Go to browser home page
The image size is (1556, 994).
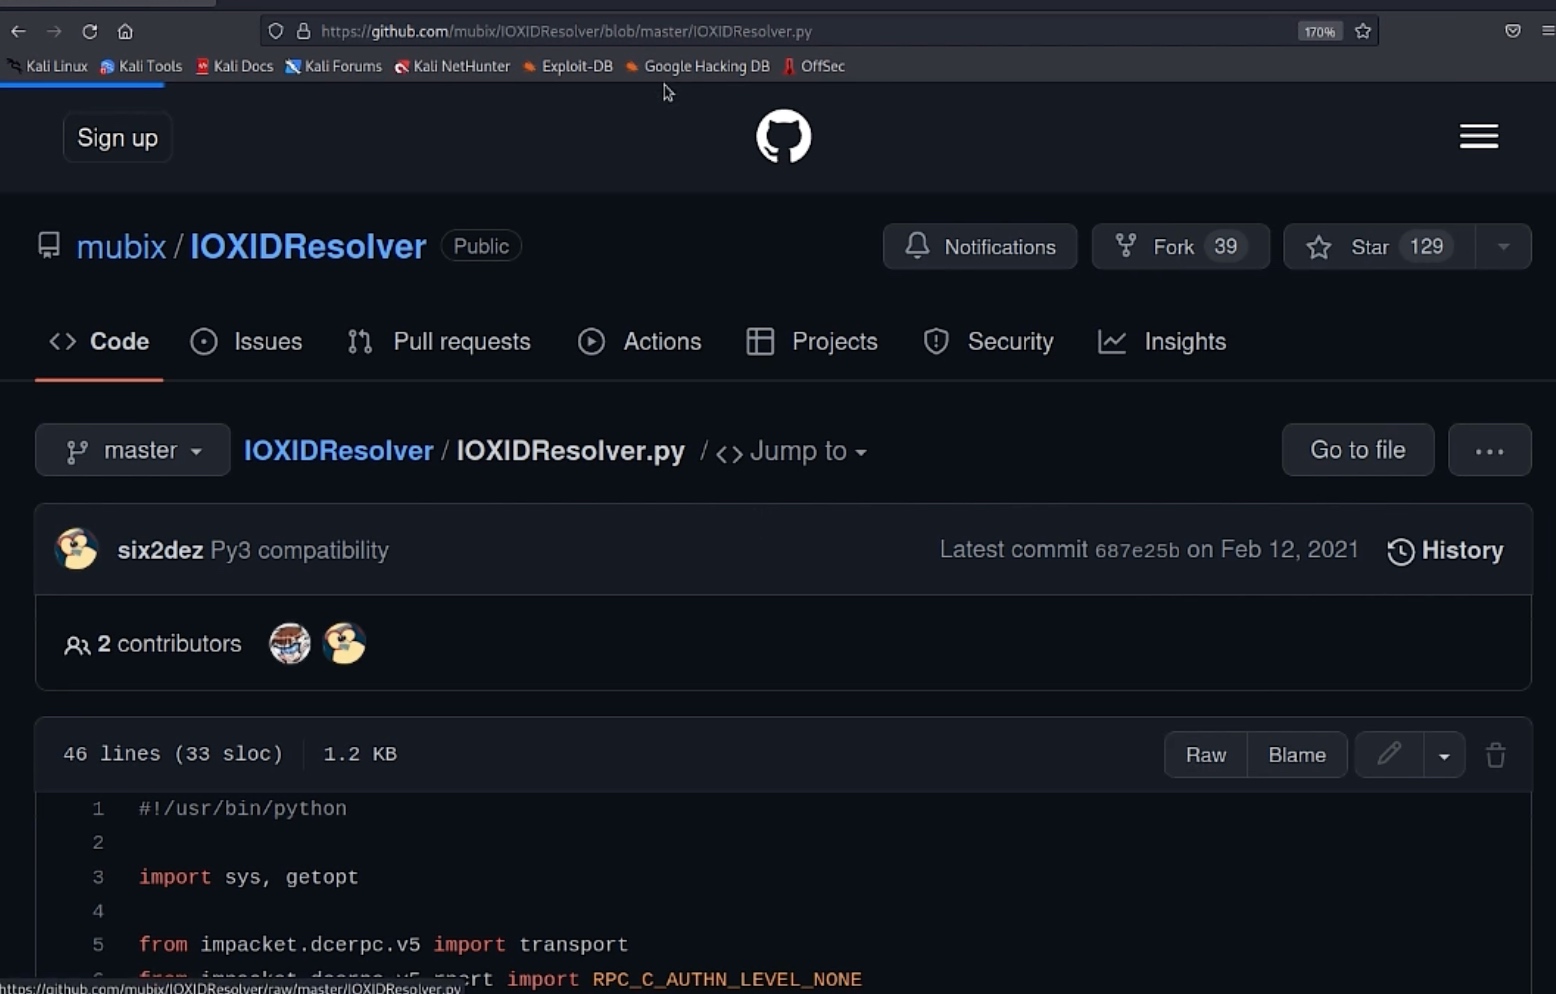(125, 31)
